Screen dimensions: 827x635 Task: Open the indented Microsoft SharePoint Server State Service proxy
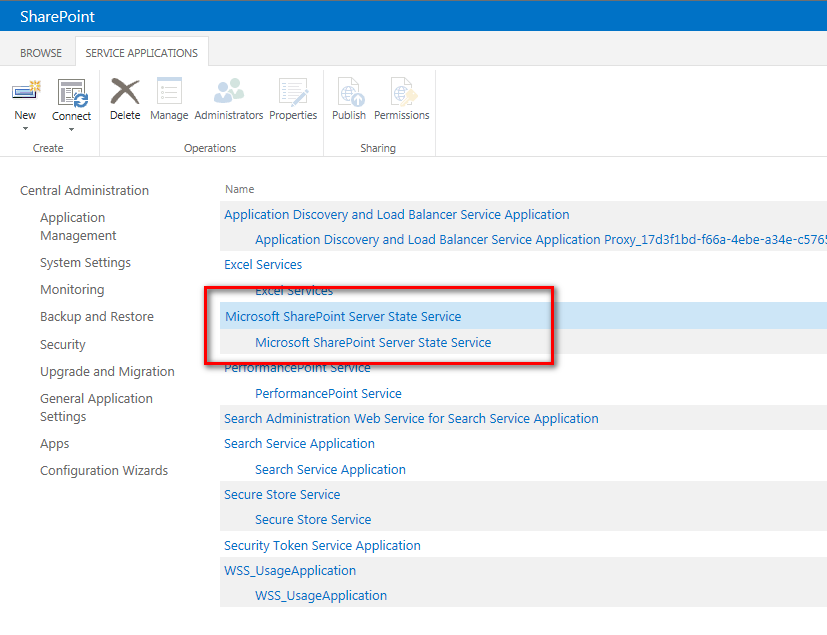(373, 342)
